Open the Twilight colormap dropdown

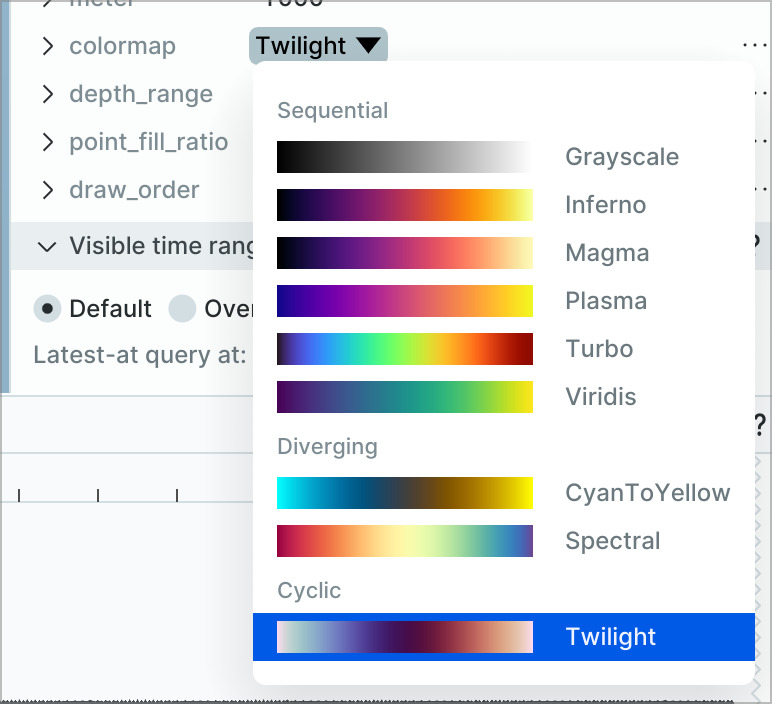point(318,45)
